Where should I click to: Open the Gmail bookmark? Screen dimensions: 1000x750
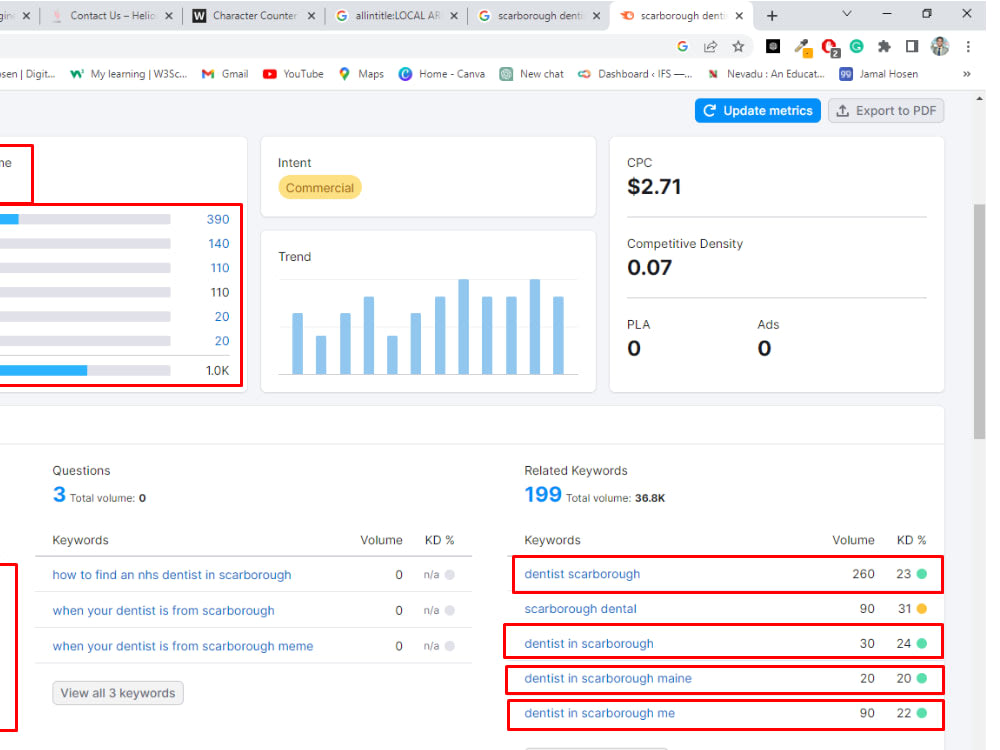point(224,74)
